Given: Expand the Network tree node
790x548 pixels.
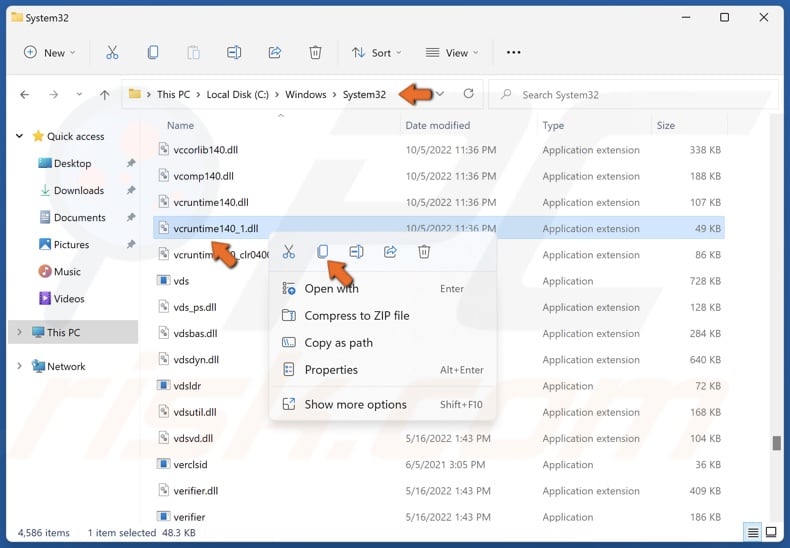Looking at the screenshot, I should 20,366.
